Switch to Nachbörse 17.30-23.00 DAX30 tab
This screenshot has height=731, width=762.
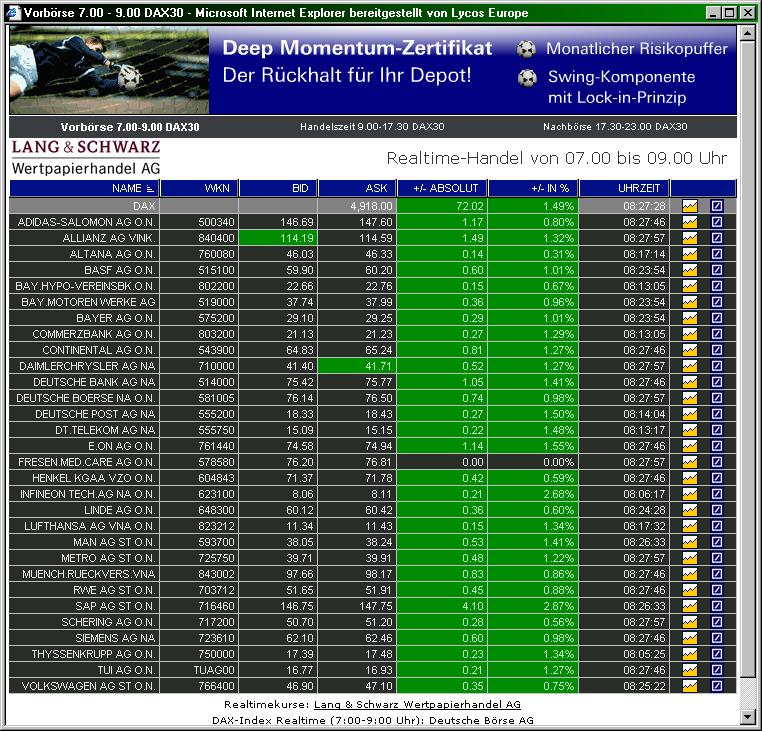click(x=615, y=127)
